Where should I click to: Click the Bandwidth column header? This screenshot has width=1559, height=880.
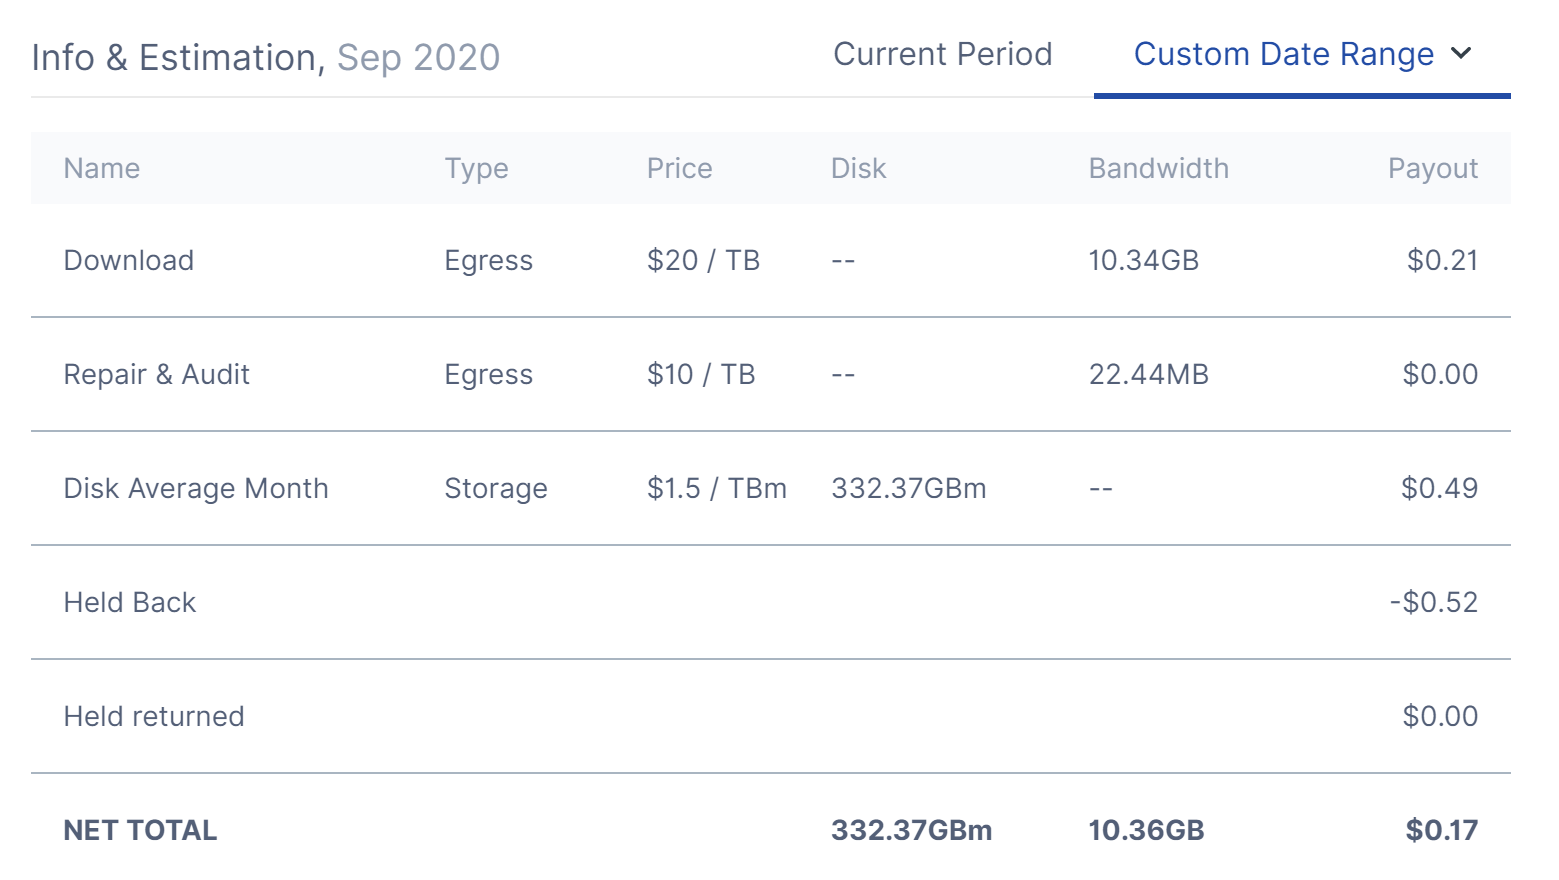[x=1158, y=168]
